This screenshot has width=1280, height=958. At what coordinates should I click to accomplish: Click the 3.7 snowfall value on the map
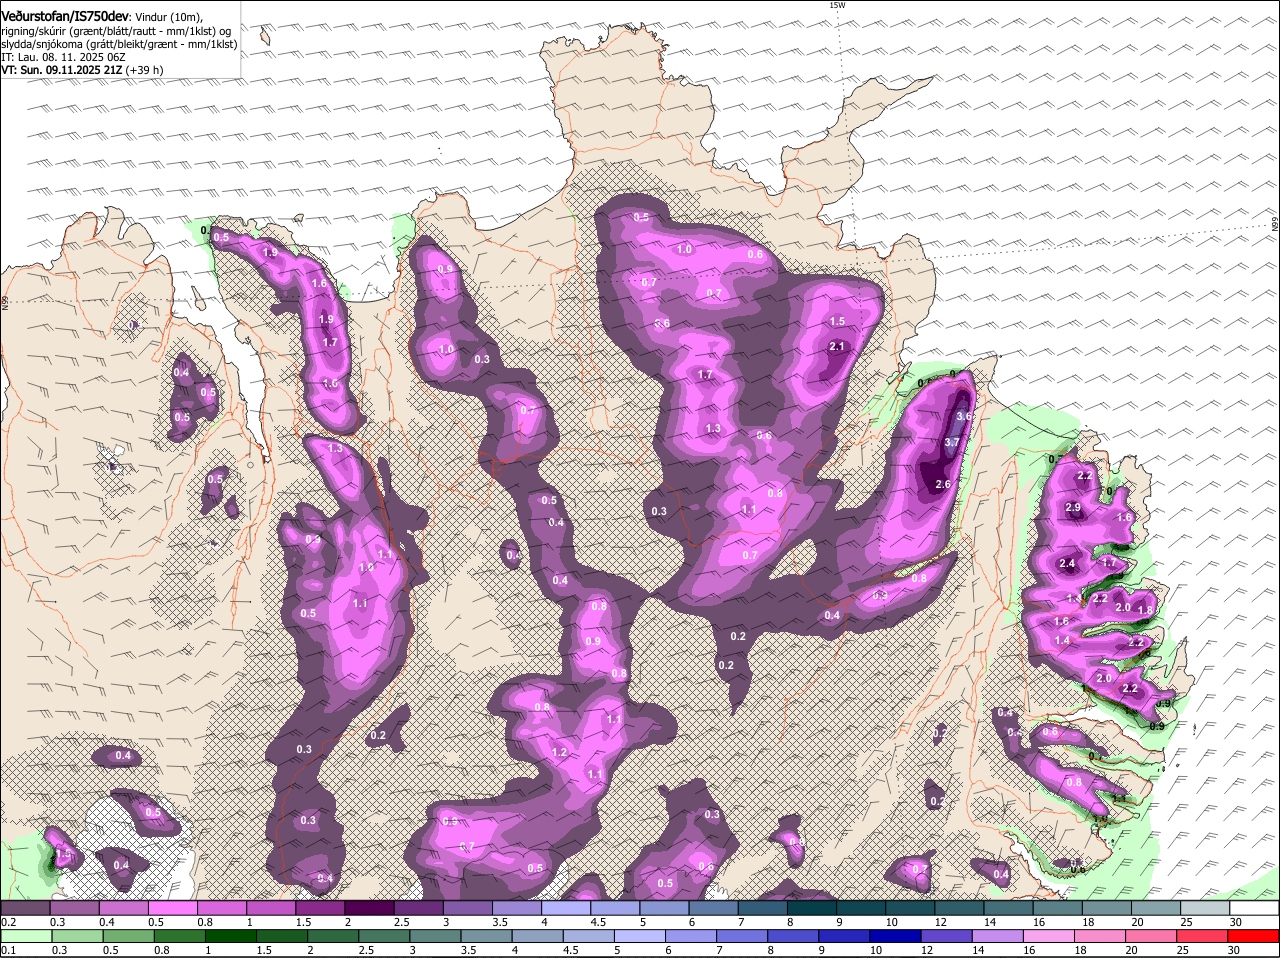951,442
